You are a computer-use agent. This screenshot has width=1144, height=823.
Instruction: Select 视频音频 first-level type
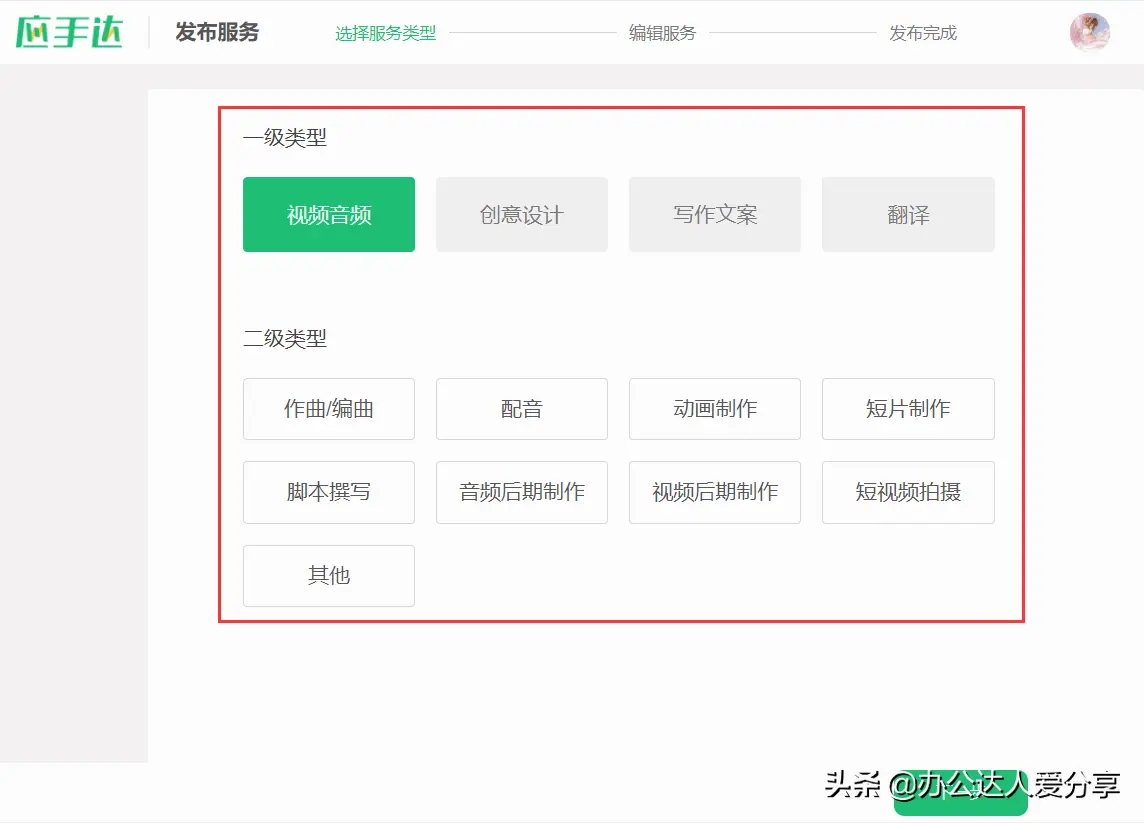329,215
